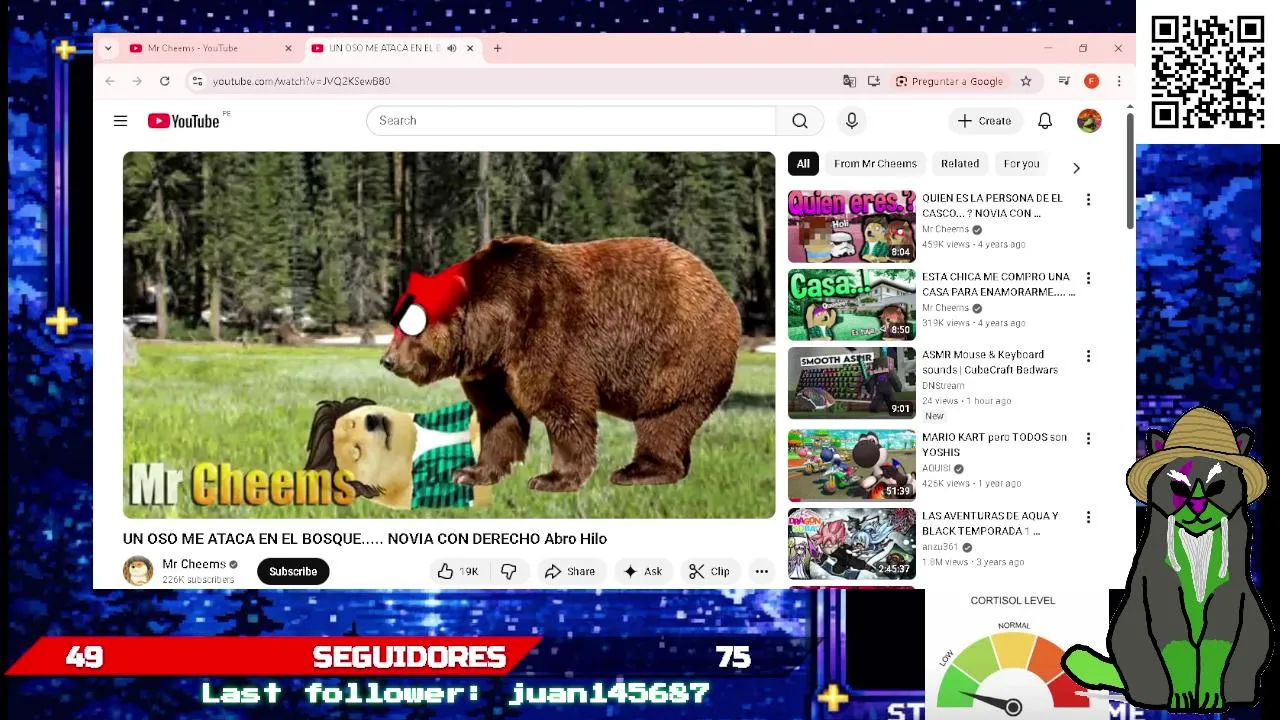The image size is (1280, 720).
Task: Open the account avatar menu
Action: tap(1089, 121)
